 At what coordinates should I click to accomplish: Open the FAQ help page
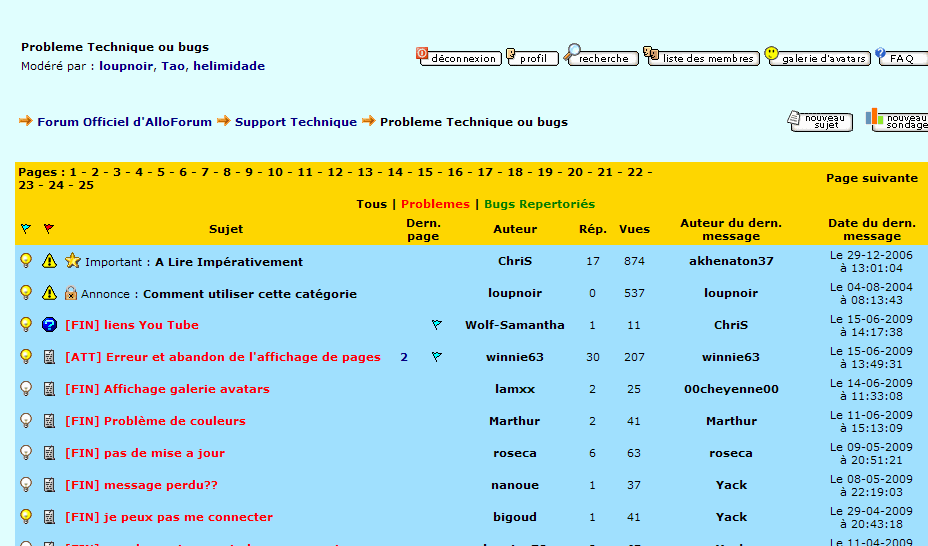(901, 58)
